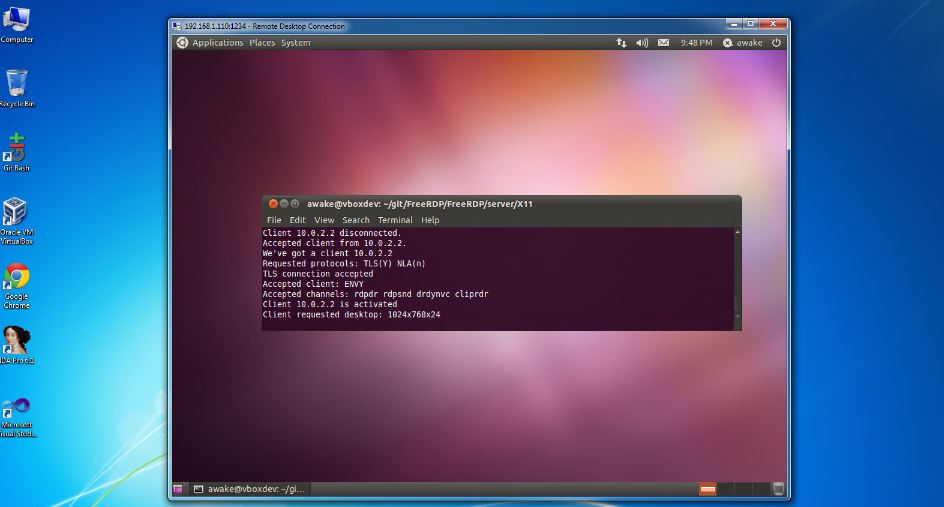This screenshot has width=944, height=507.
Task: Click the 'Accepted client: ENVY' line
Action: pos(313,284)
